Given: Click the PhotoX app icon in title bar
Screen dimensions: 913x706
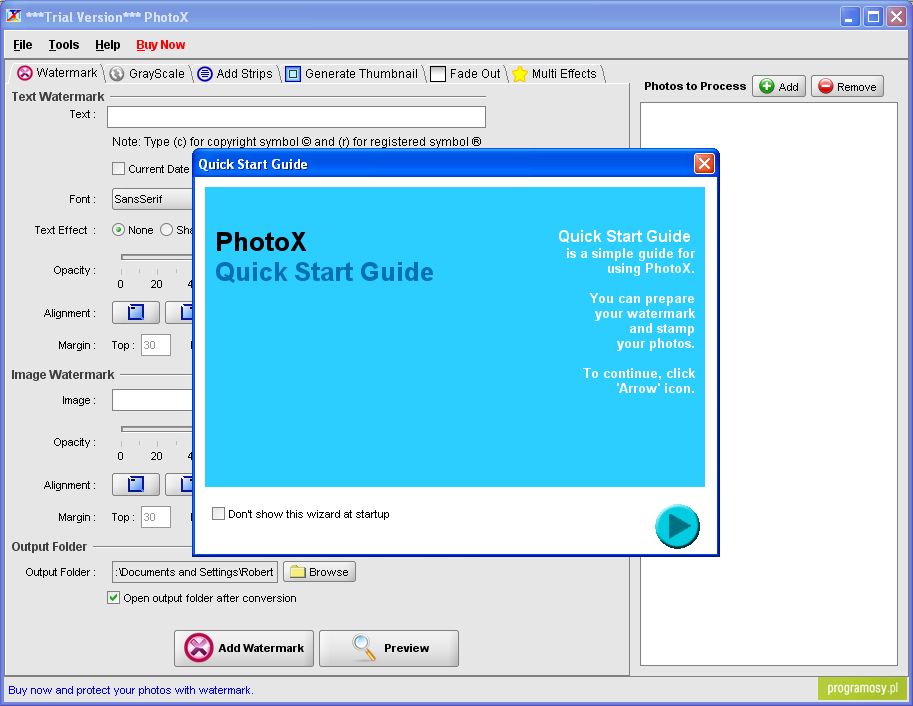Looking at the screenshot, I should [x=13, y=16].
